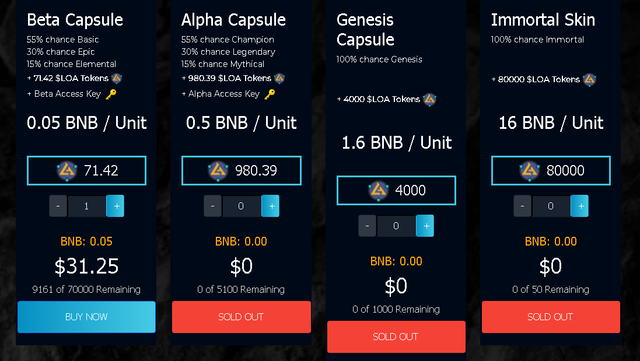Click the Immortal Skin SOLD OUT button
Screen dimensions: 640x361
[551, 317]
